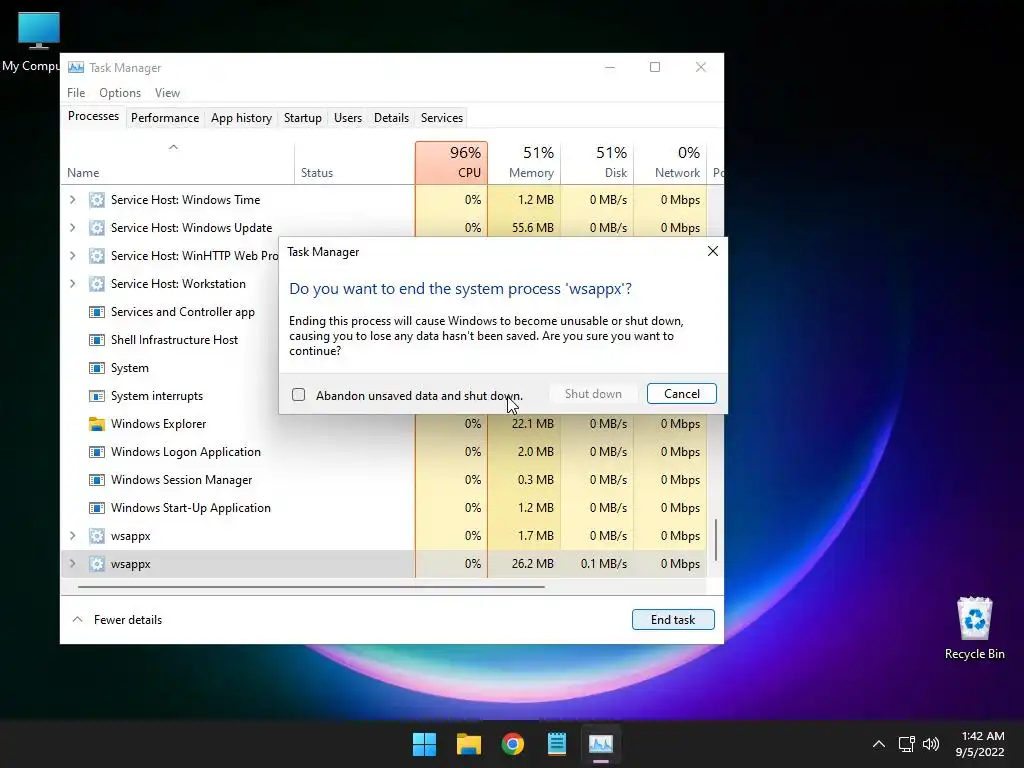Viewport: 1024px width, 768px height.
Task: Click the Shut down button
Action: [x=593, y=394]
